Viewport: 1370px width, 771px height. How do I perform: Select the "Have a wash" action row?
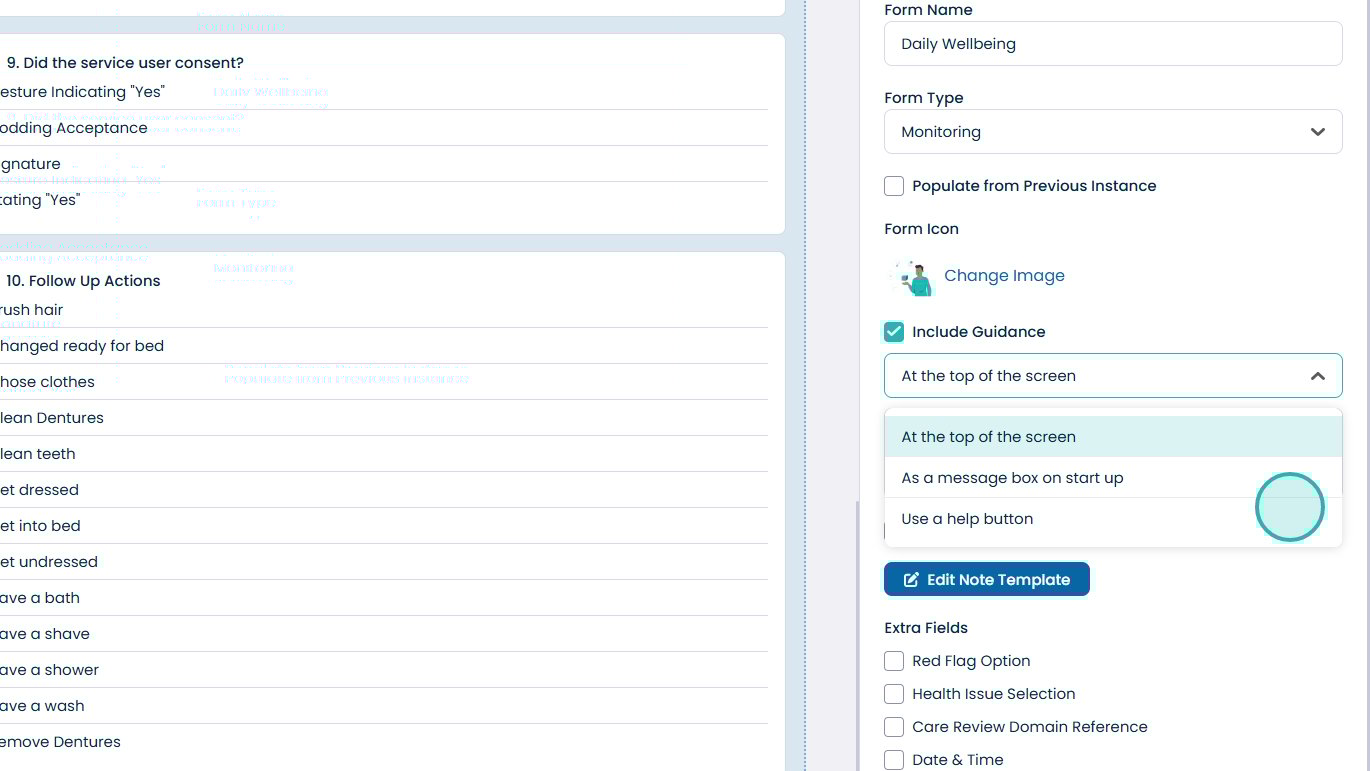(x=384, y=706)
